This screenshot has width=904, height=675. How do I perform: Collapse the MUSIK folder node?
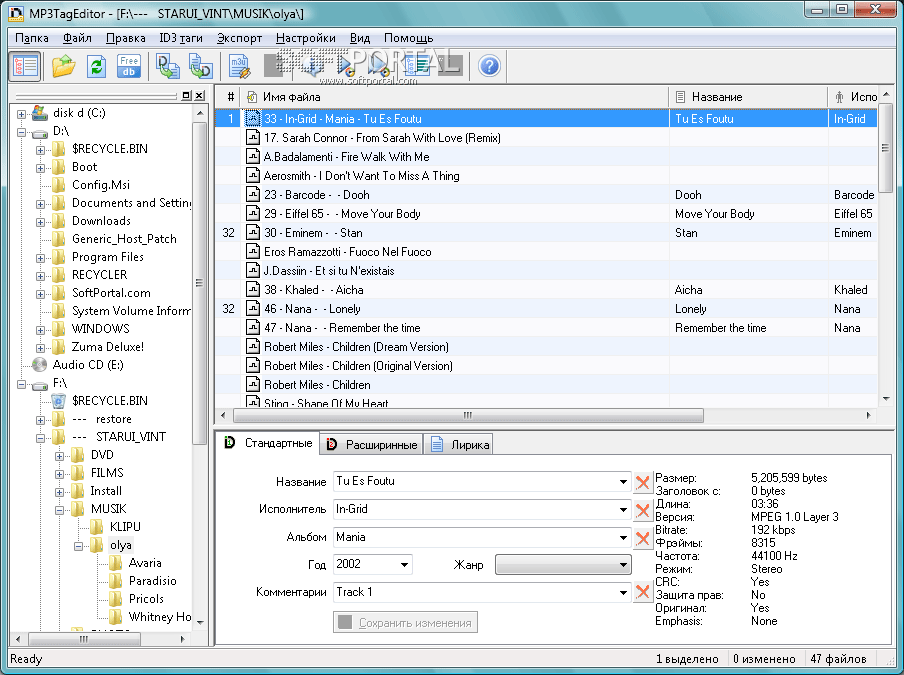point(59,510)
